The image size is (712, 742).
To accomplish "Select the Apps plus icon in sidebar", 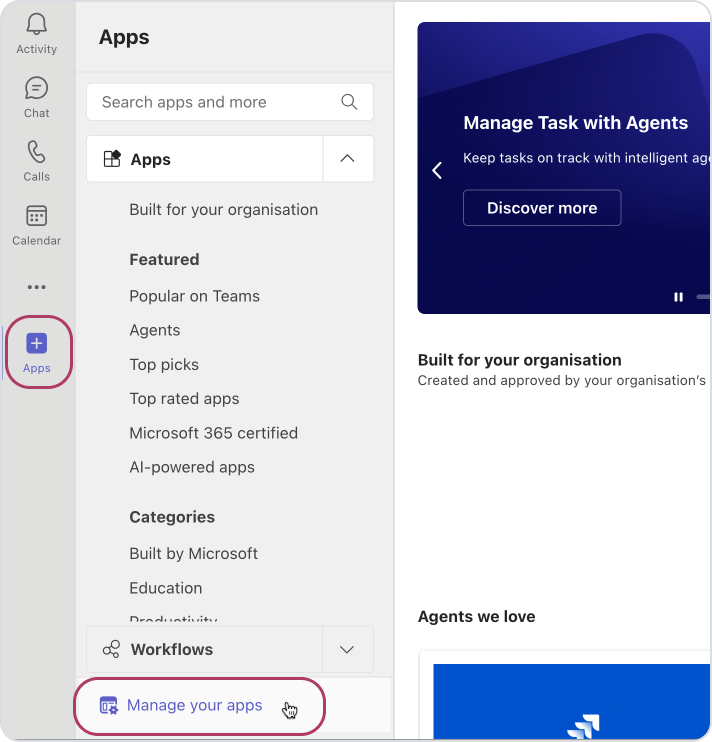I will coord(36,344).
